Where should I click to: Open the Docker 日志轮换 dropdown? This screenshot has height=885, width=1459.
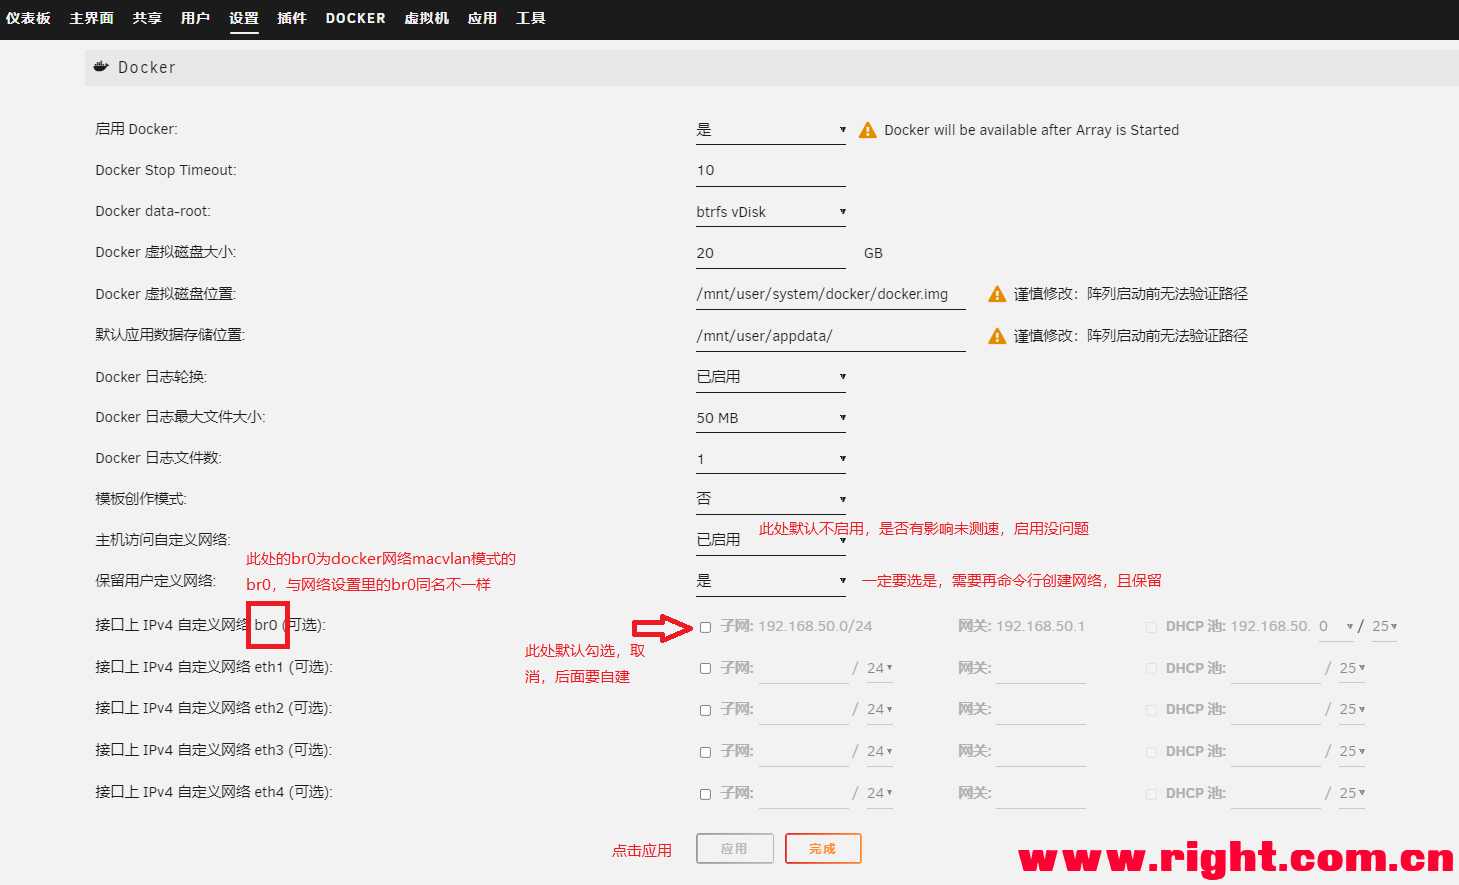pyautogui.click(x=771, y=377)
